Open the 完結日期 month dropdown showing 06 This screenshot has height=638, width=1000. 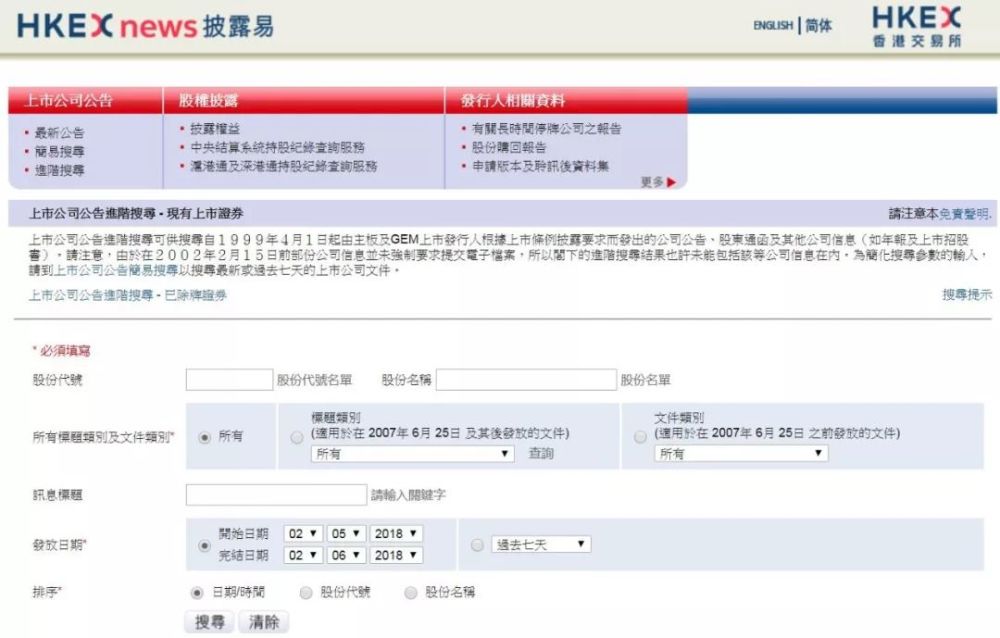coord(346,555)
